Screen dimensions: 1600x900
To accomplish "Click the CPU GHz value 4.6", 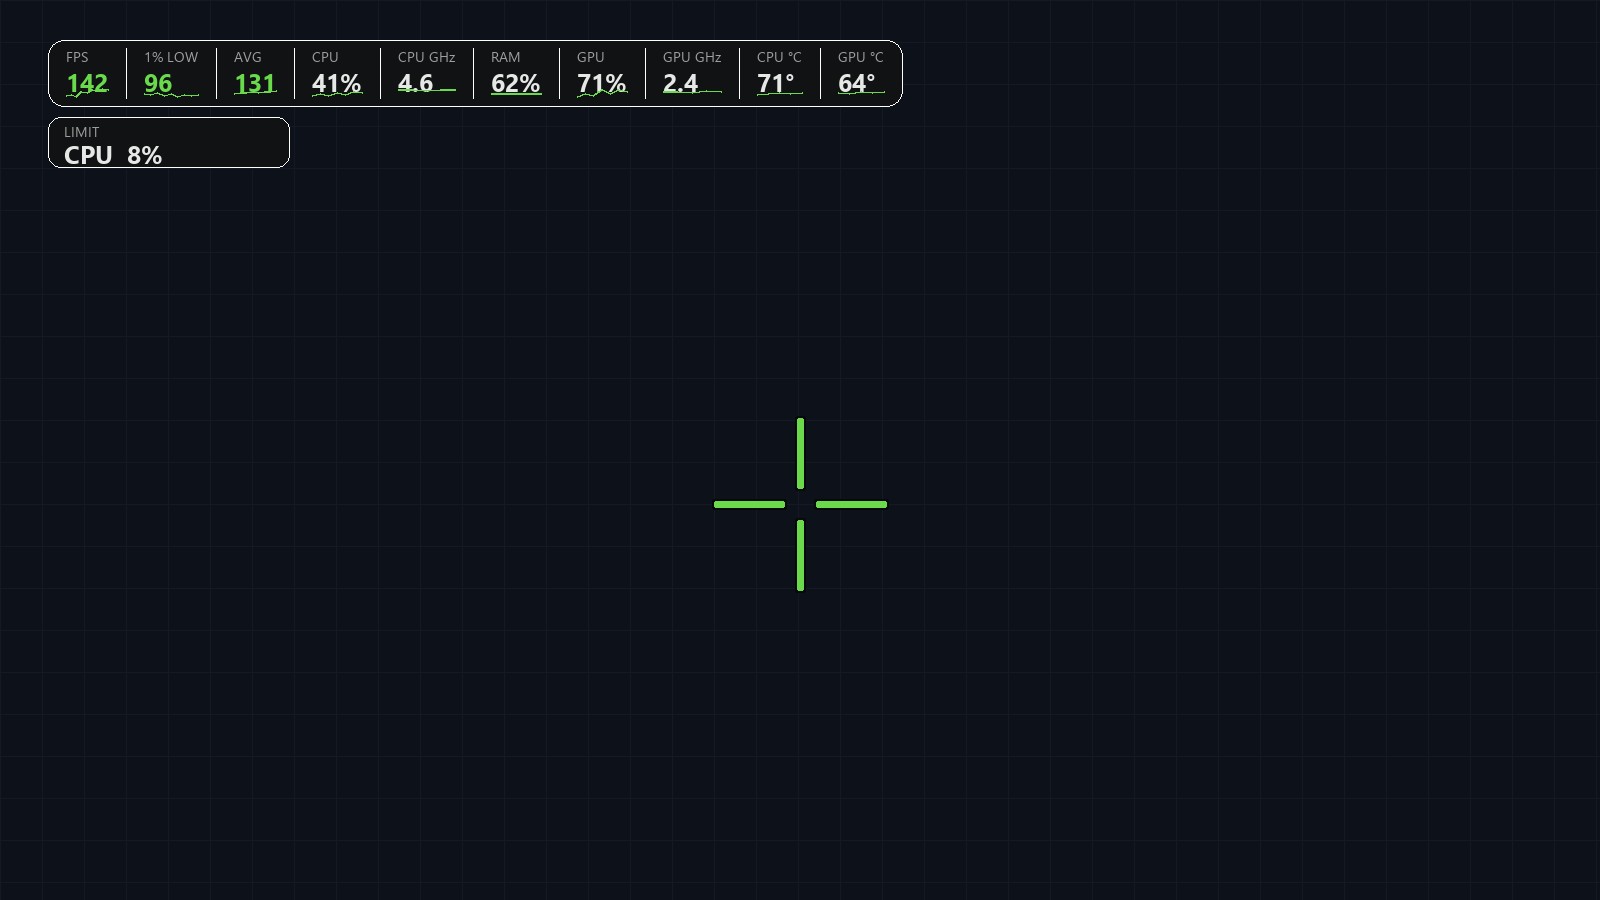I will (416, 84).
